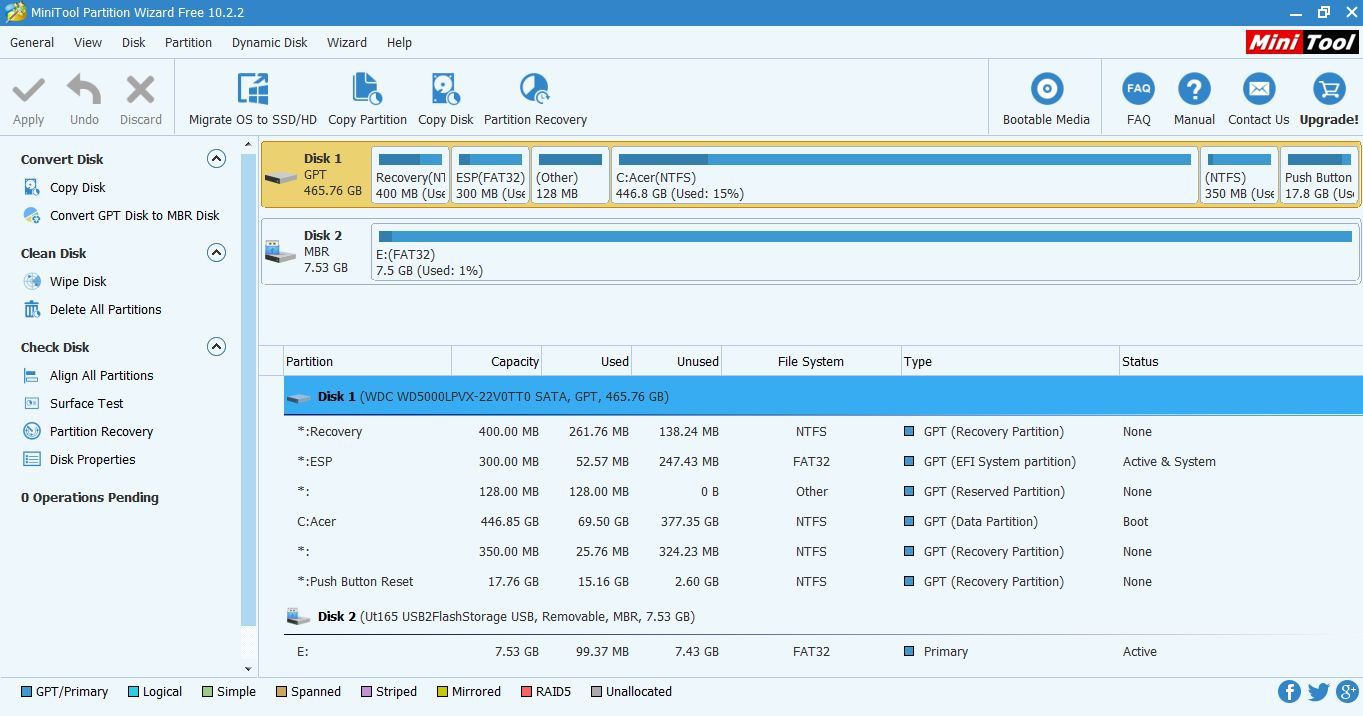
Task: Click the Undo arrow icon
Action: click(x=84, y=89)
